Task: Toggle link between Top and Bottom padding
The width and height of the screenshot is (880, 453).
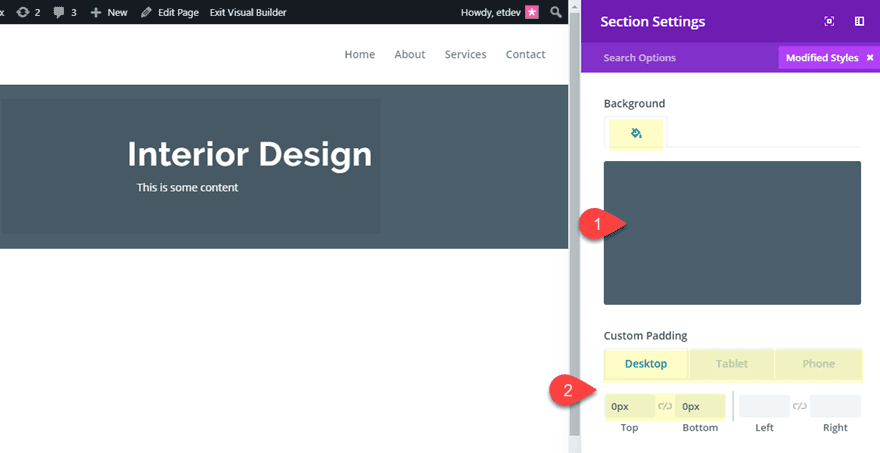Action: (665, 406)
